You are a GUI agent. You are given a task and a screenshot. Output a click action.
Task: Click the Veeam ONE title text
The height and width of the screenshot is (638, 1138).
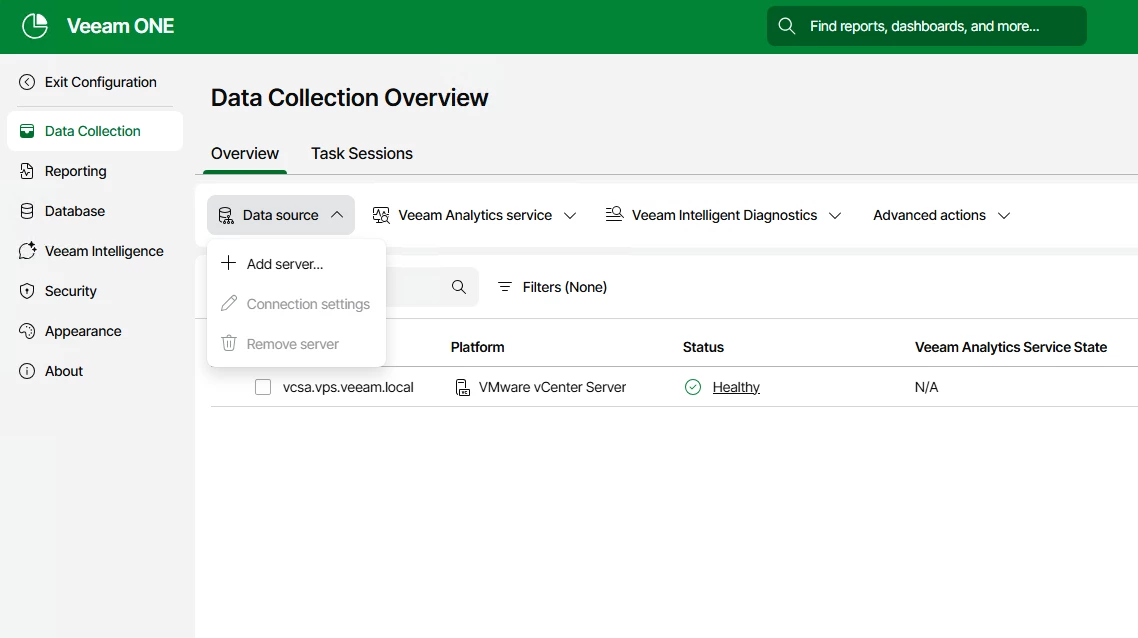point(120,26)
